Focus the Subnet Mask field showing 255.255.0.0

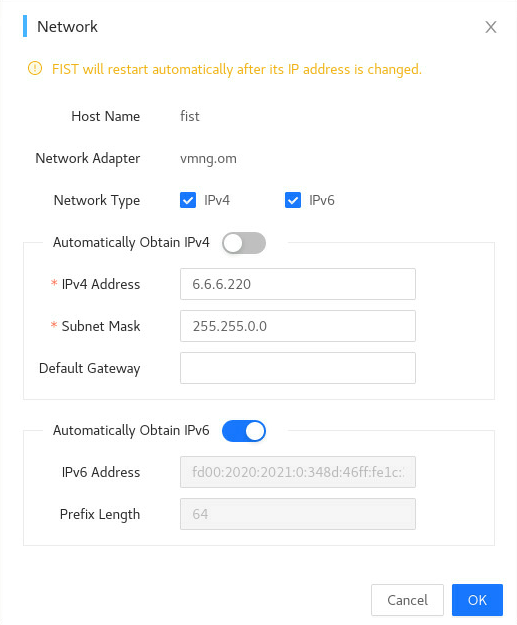coord(298,326)
